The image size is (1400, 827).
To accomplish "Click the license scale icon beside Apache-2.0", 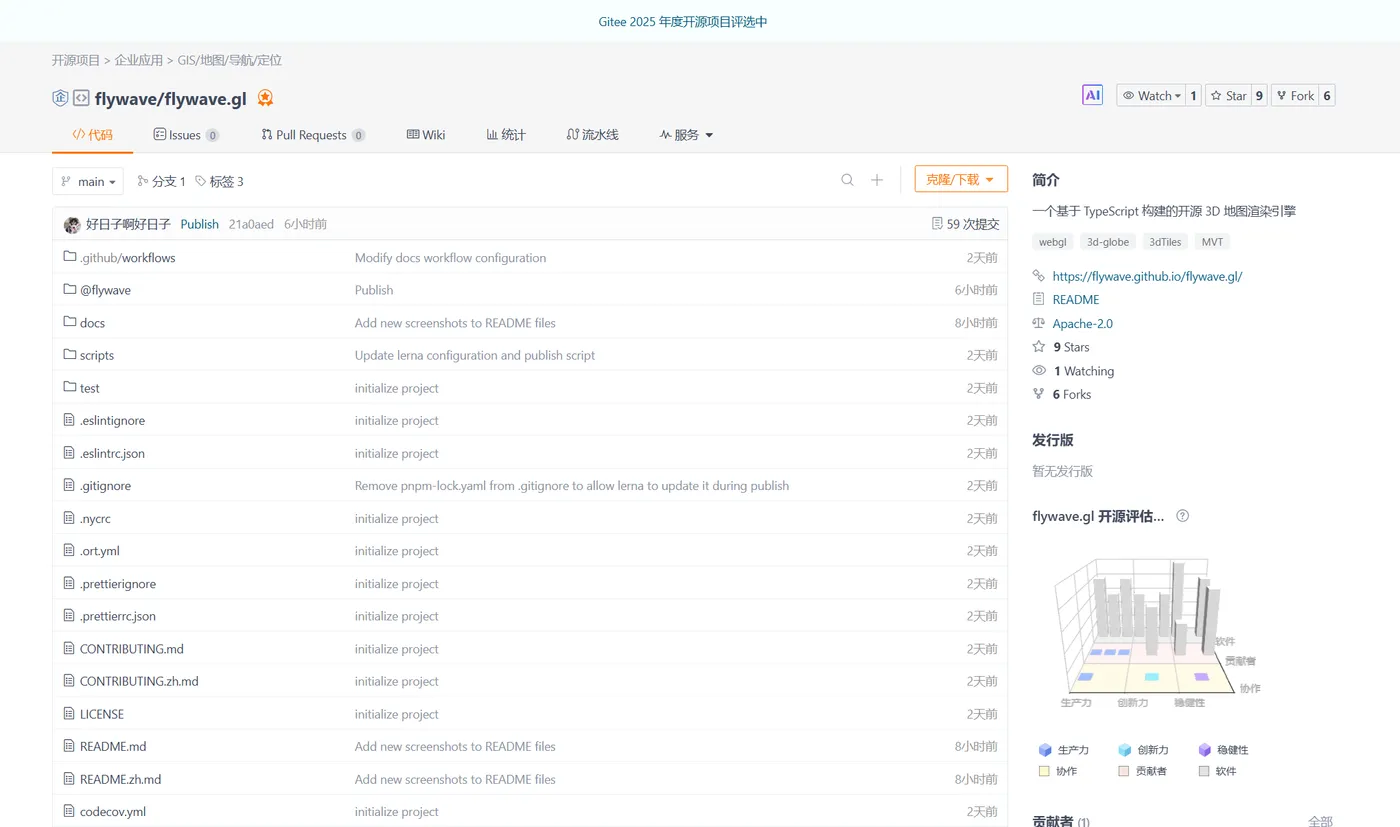I will (1039, 323).
